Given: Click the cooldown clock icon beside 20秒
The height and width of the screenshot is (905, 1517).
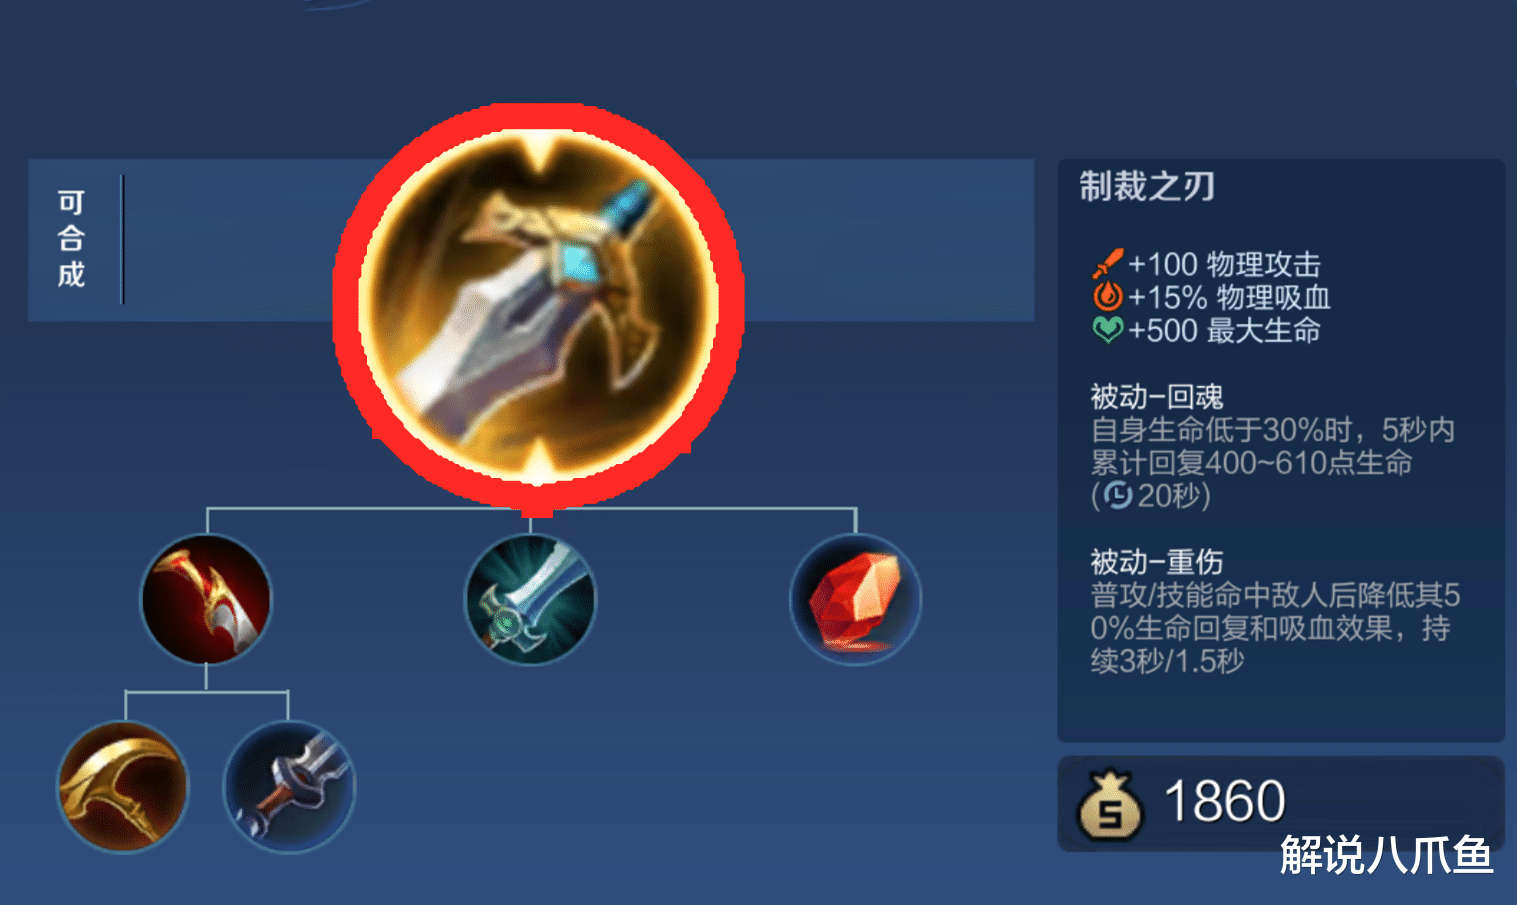Looking at the screenshot, I should (1118, 495).
